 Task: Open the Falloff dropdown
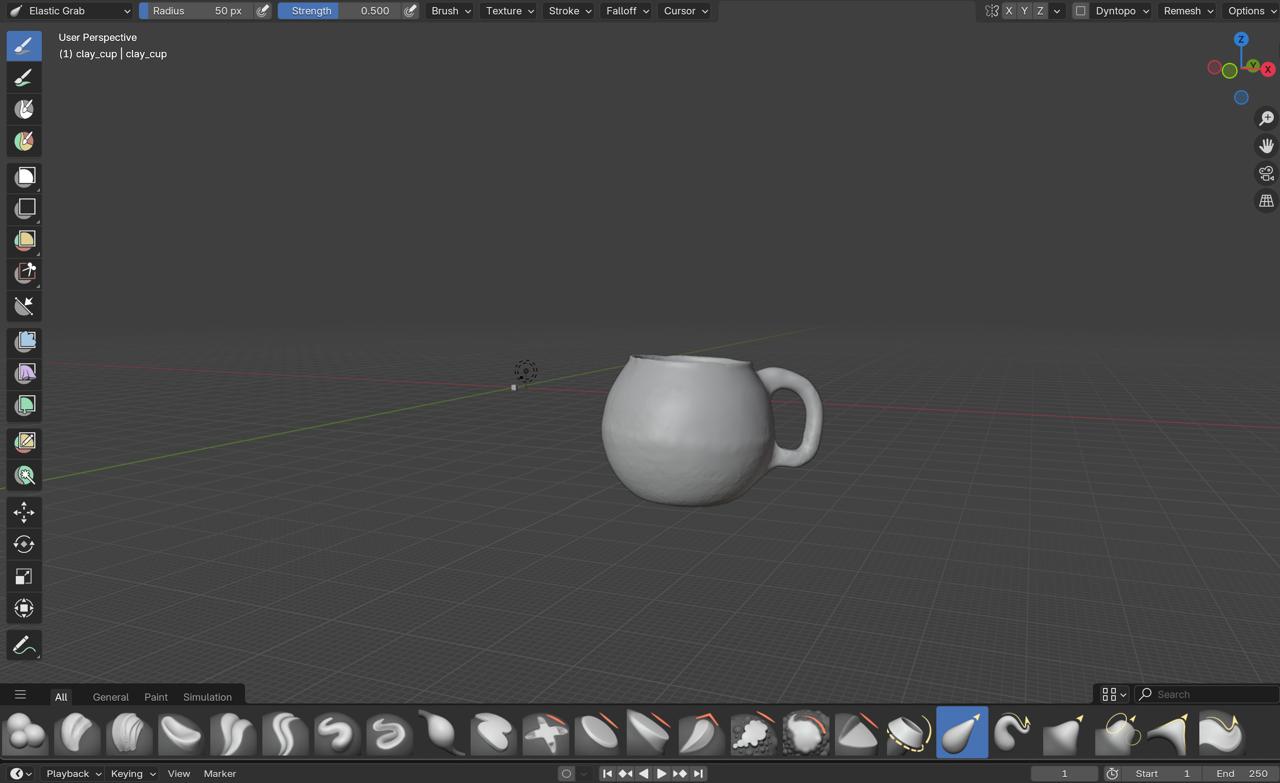click(627, 11)
